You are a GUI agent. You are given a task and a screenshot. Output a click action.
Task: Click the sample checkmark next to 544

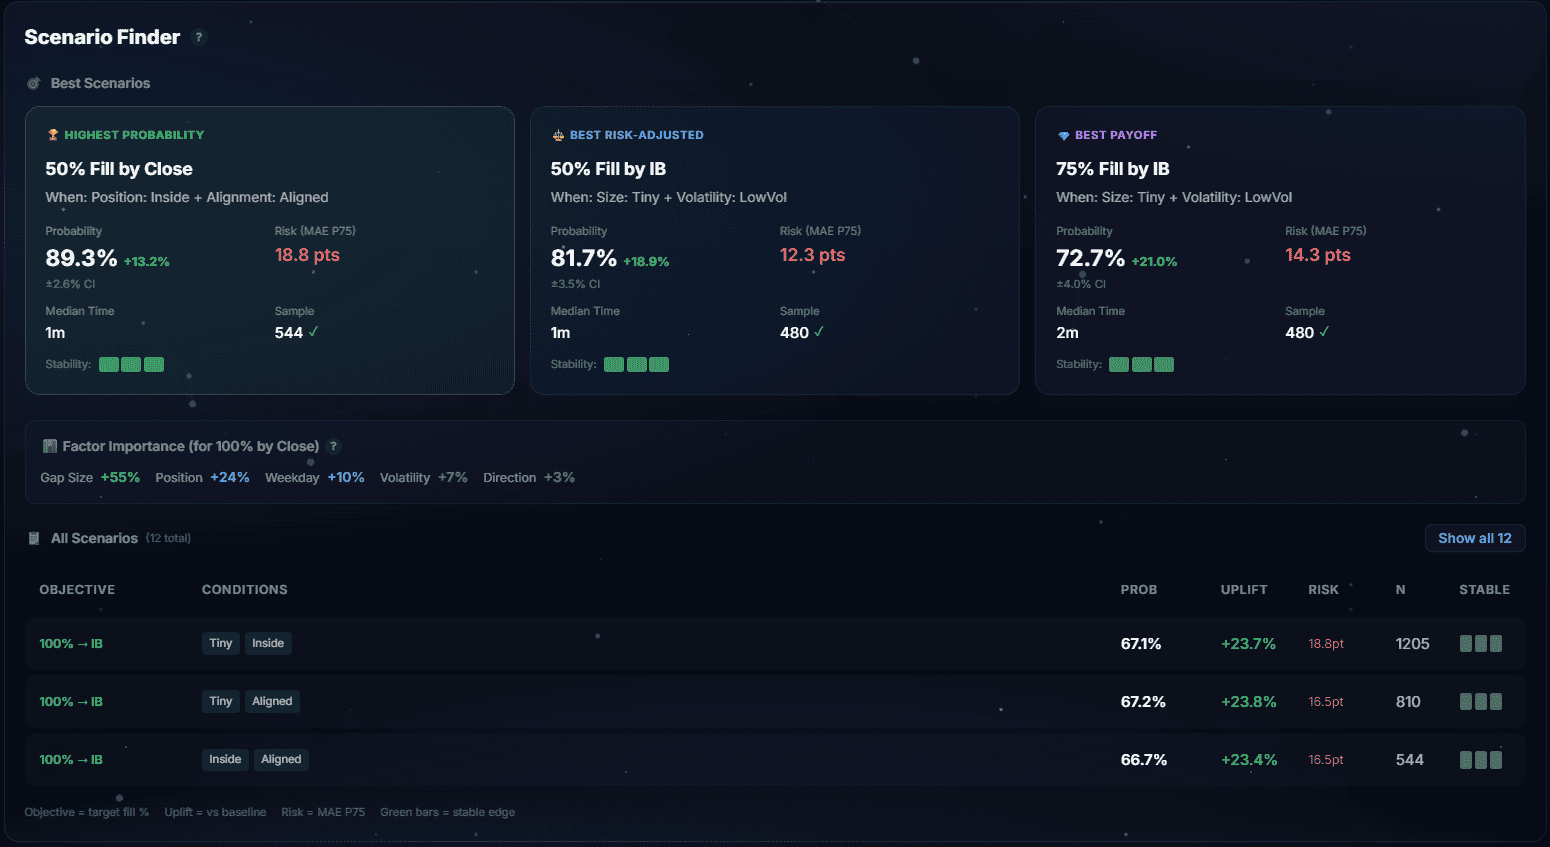(x=313, y=332)
